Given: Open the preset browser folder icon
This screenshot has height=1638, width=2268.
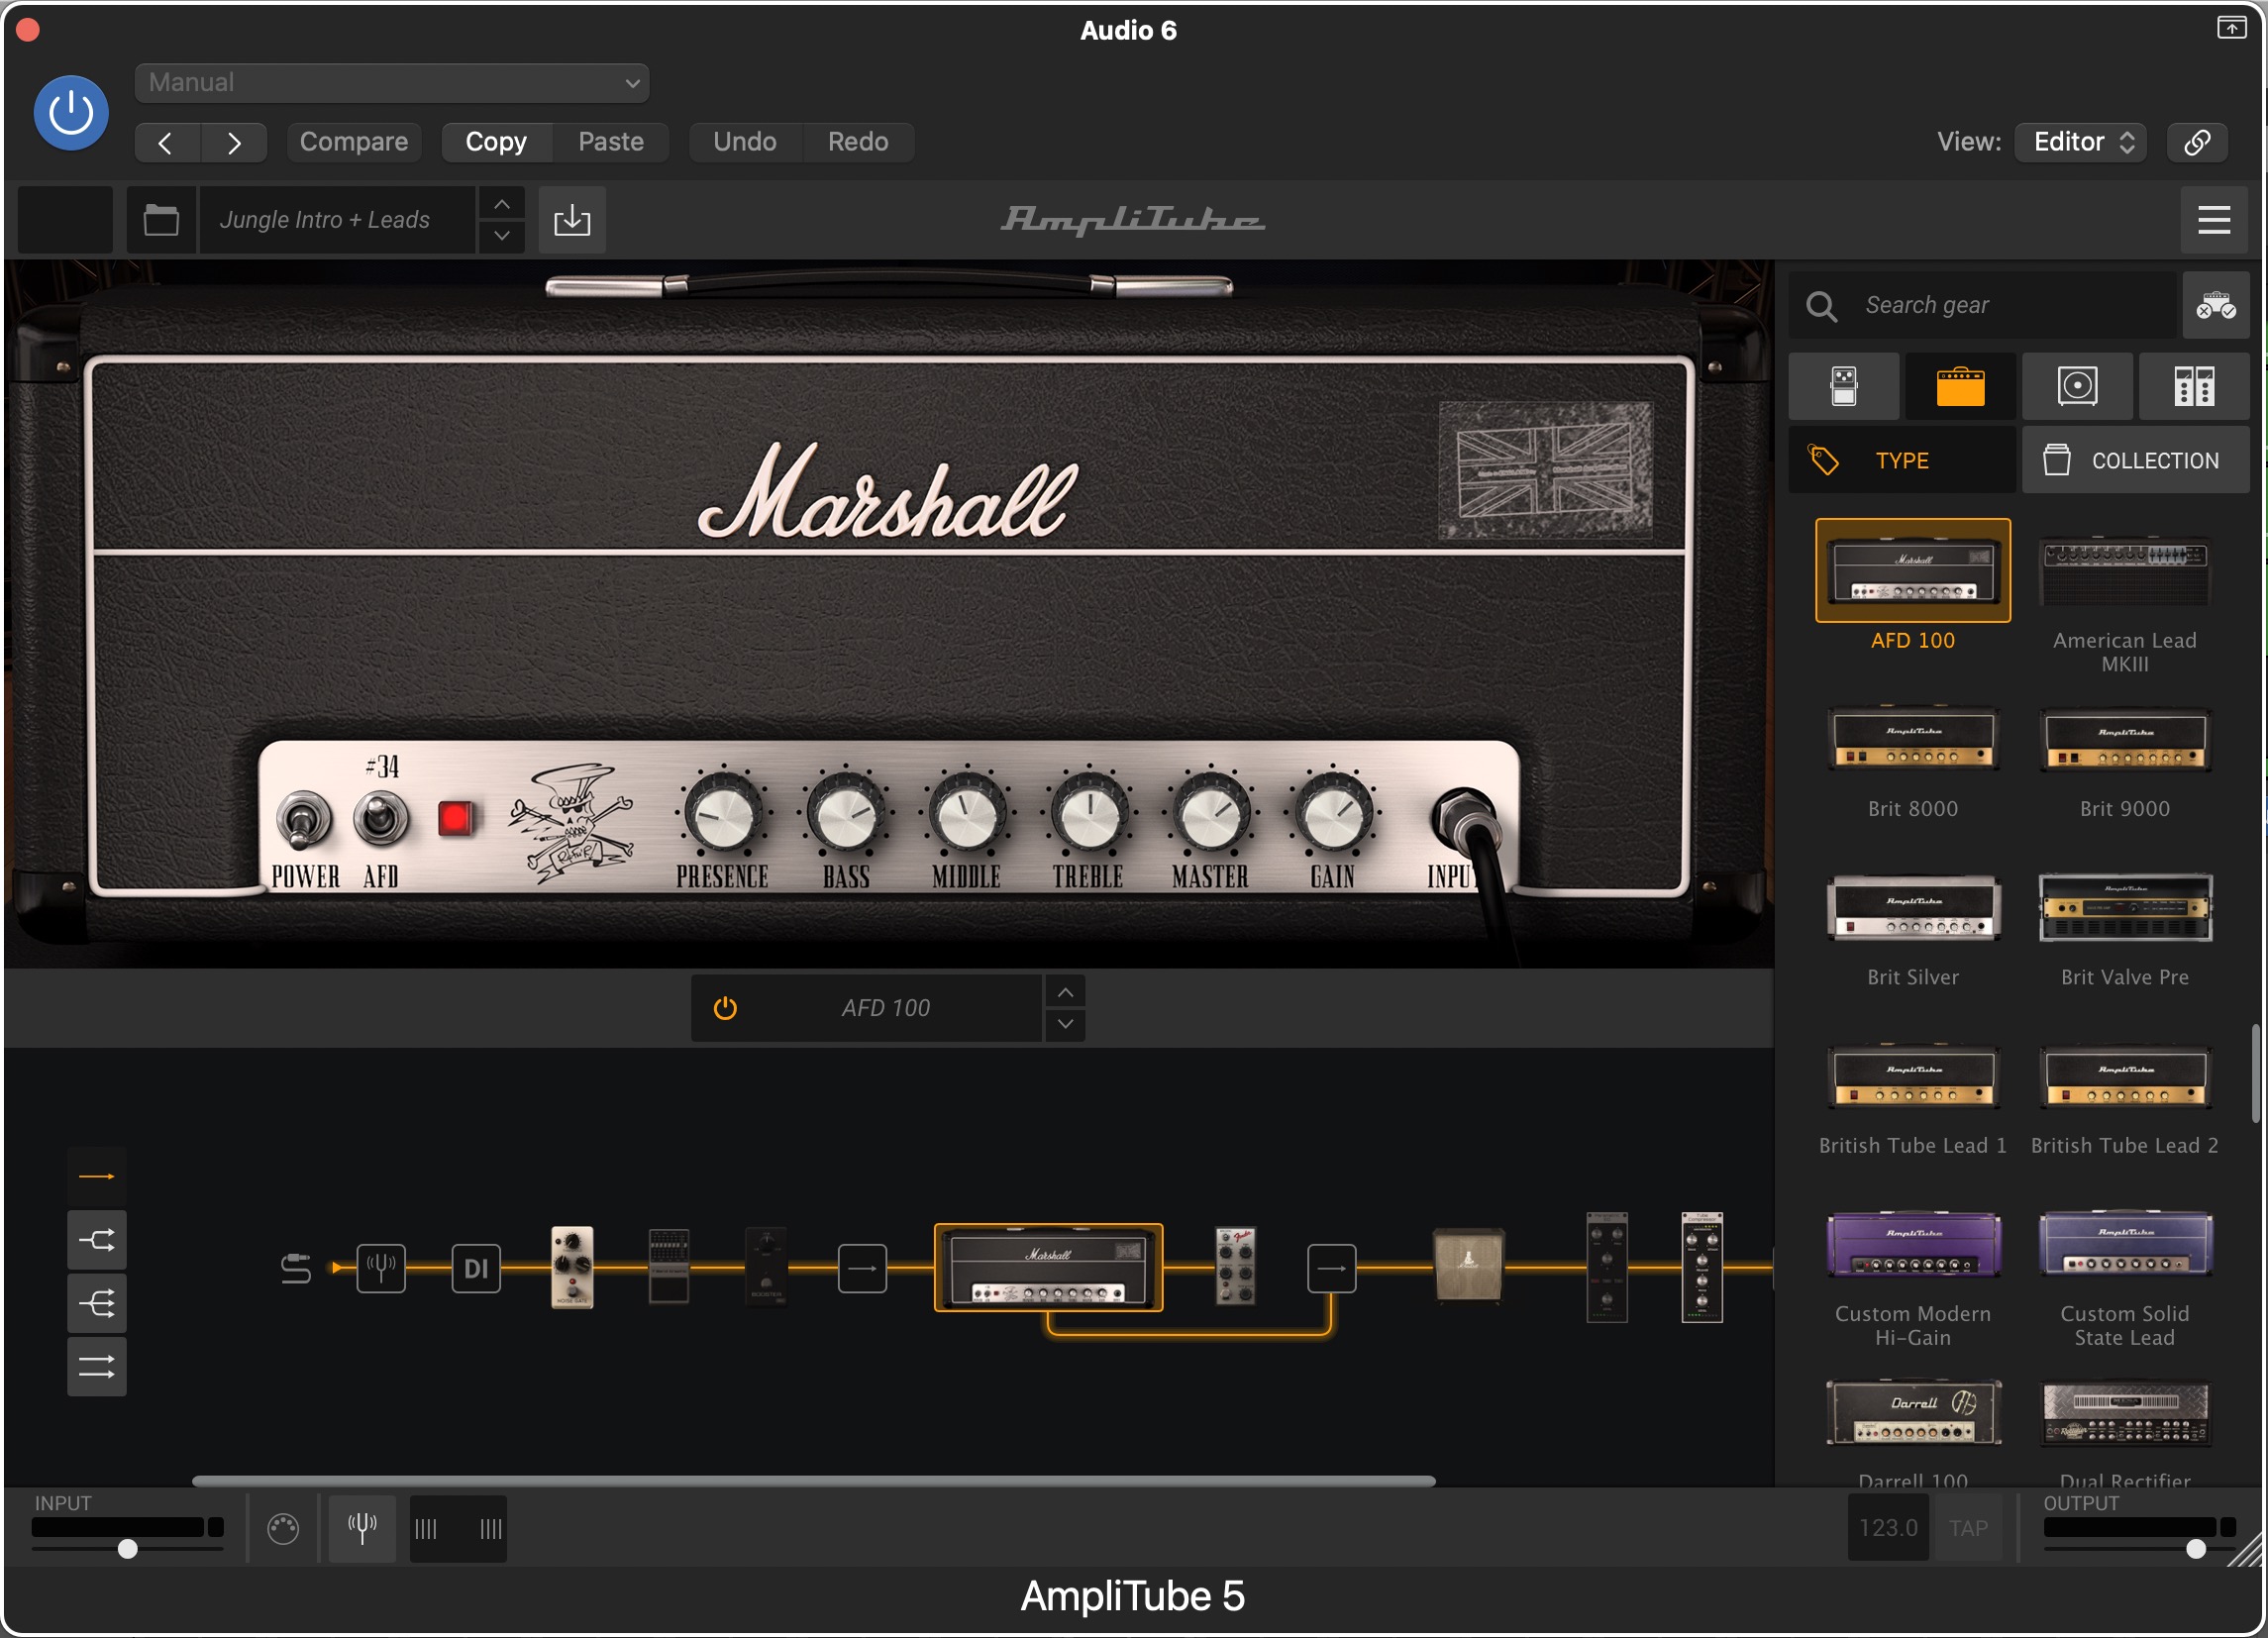Looking at the screenshot, I should coord(161,220).
